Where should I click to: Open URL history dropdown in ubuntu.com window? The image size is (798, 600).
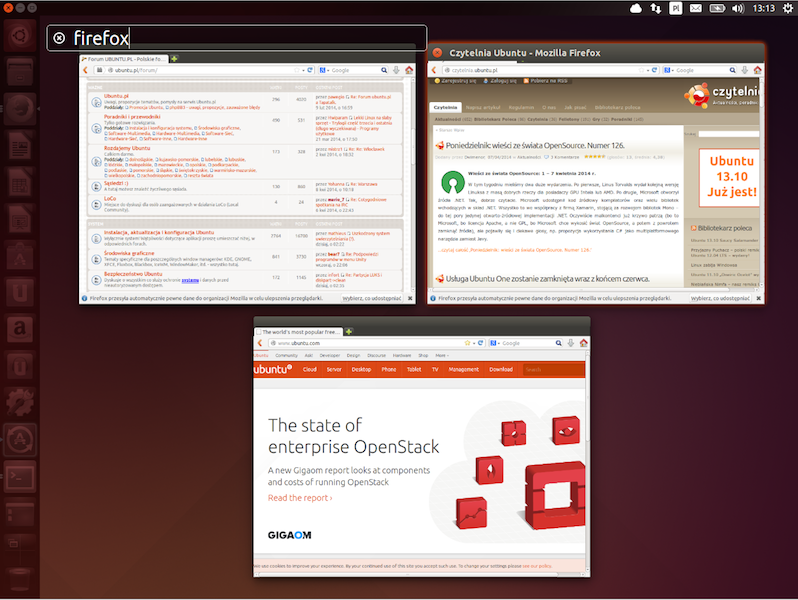[x=473, y=343]
